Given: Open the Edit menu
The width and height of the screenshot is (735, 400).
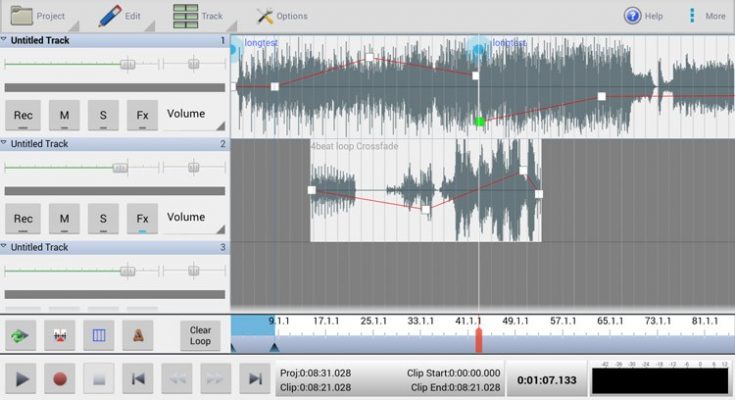Looking at the screenshot, I should [x=120, y=16].
